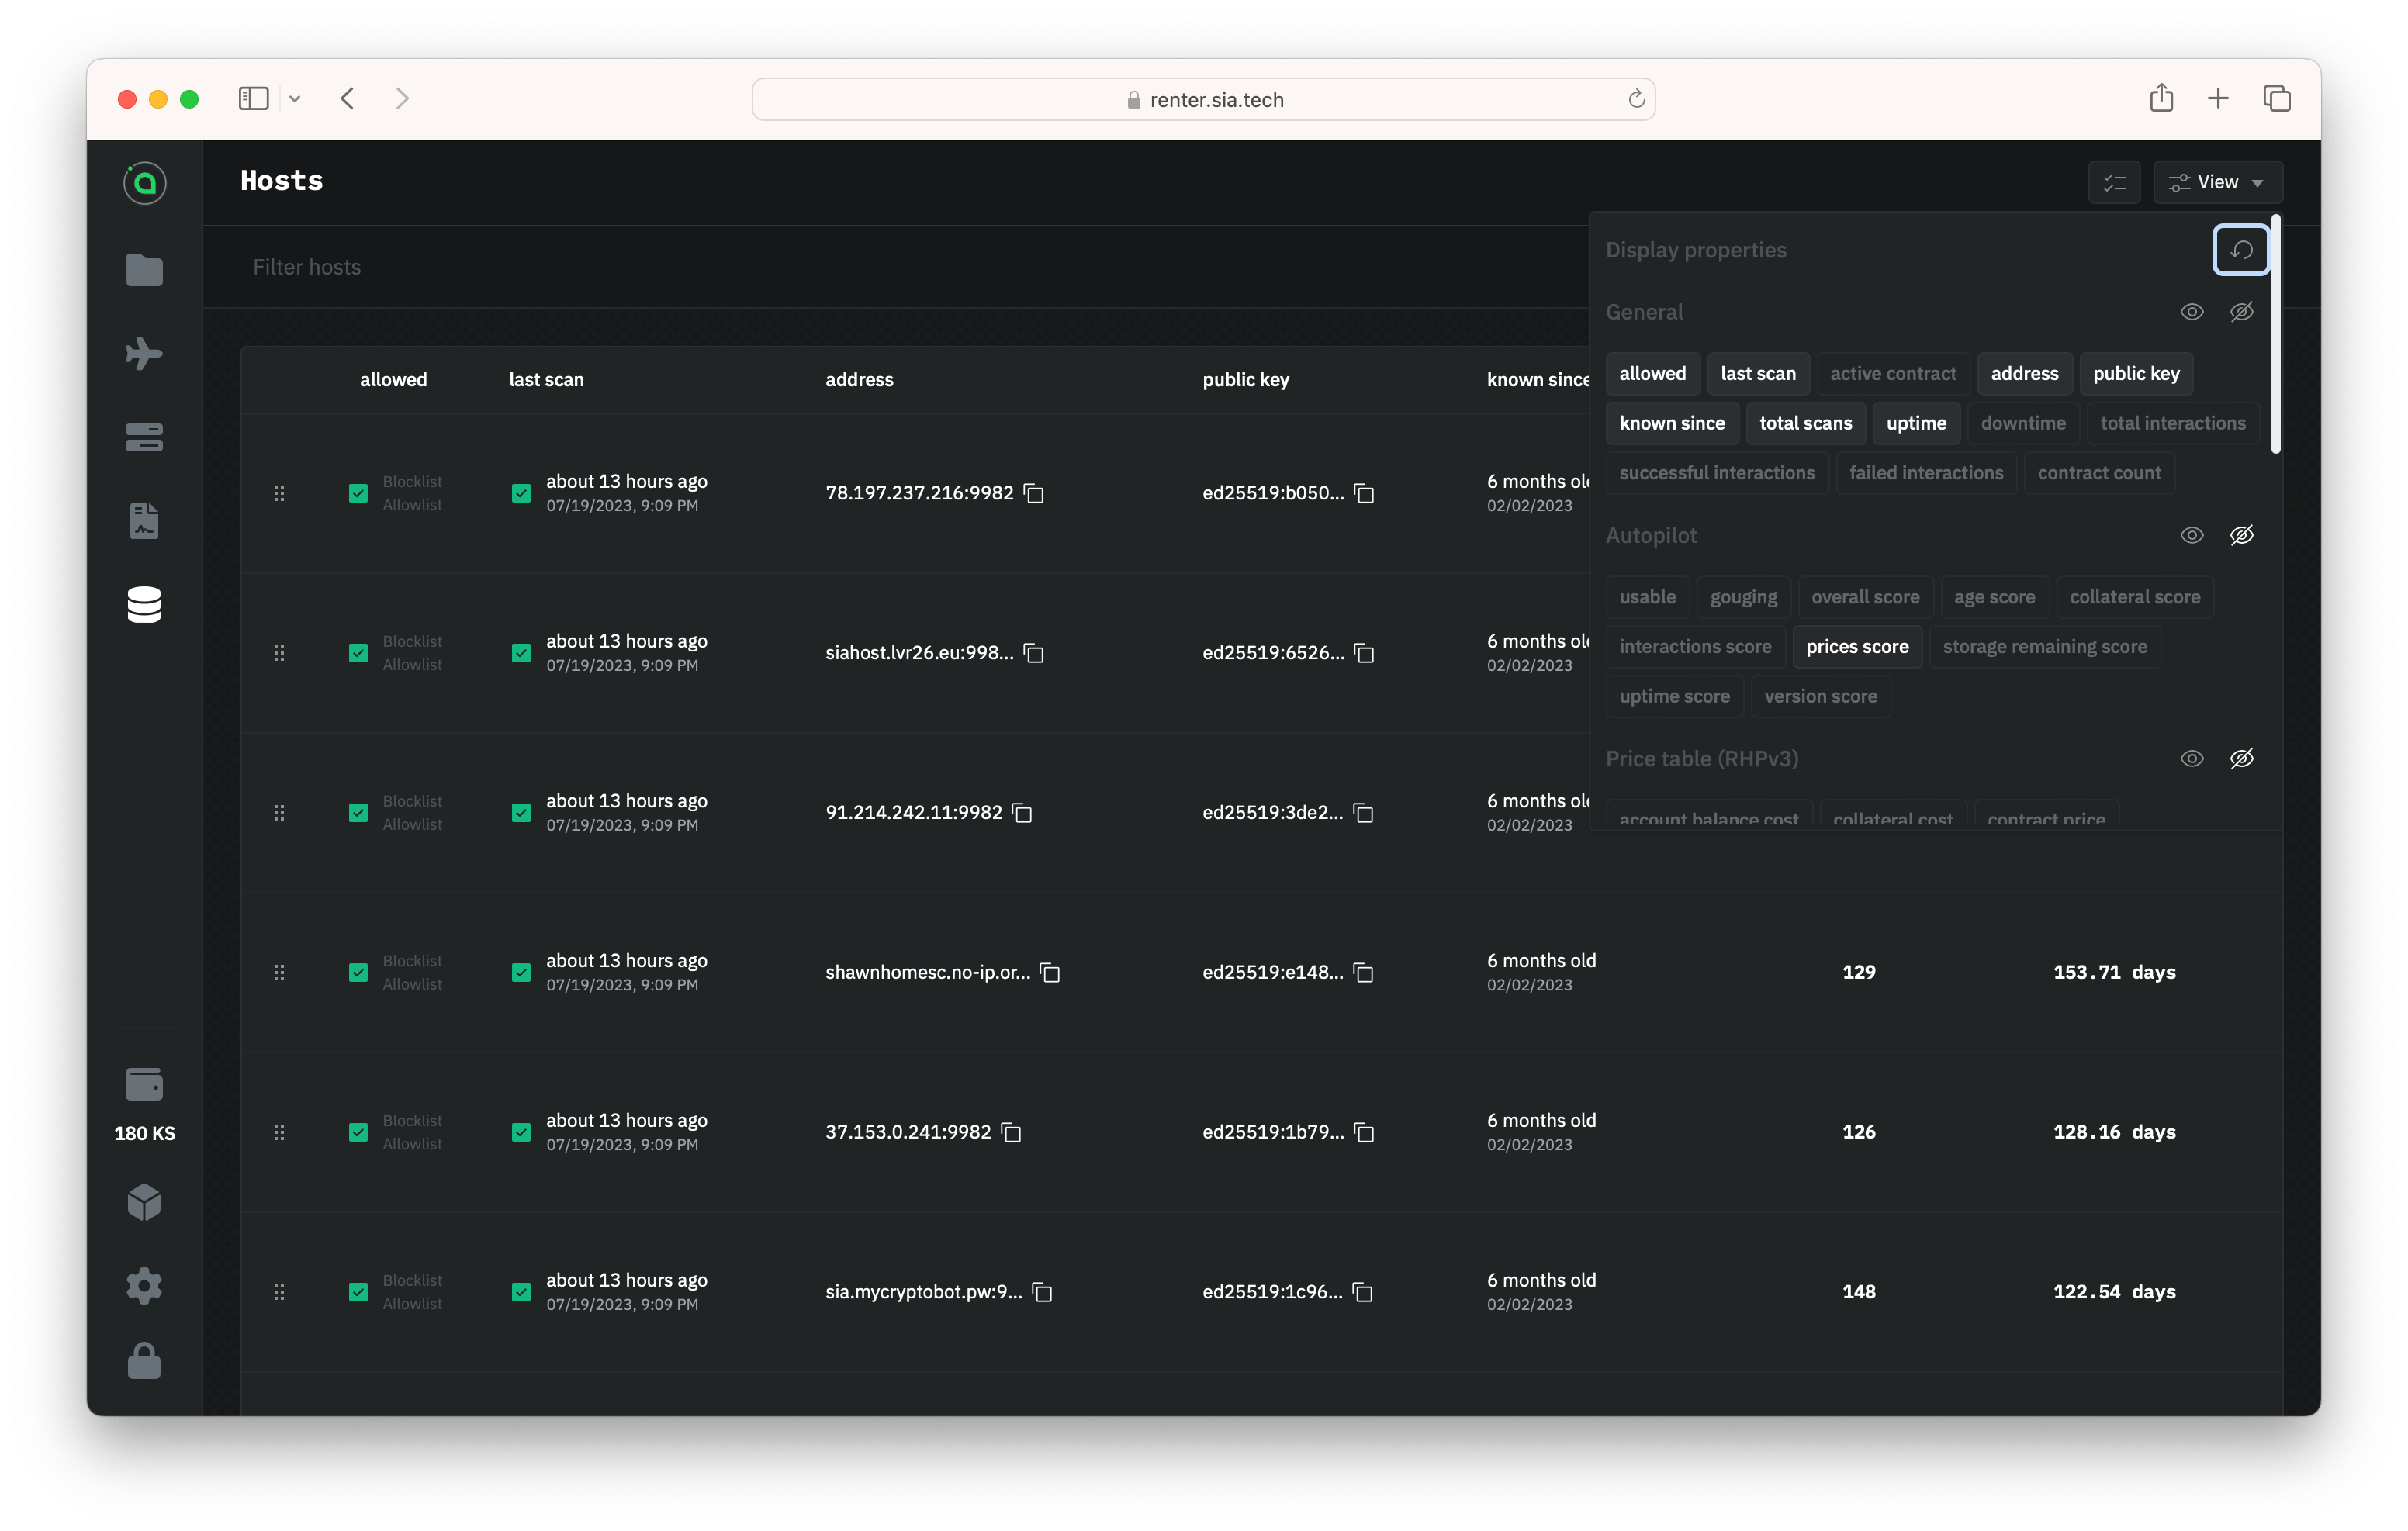Copy public key ed25519:e148...

[1363, 973]
